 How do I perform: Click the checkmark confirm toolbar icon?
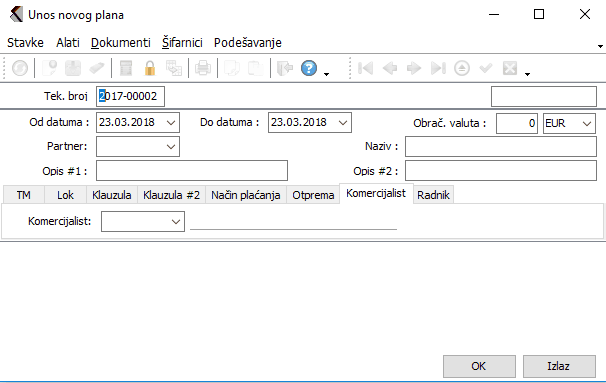click(486, 68)
